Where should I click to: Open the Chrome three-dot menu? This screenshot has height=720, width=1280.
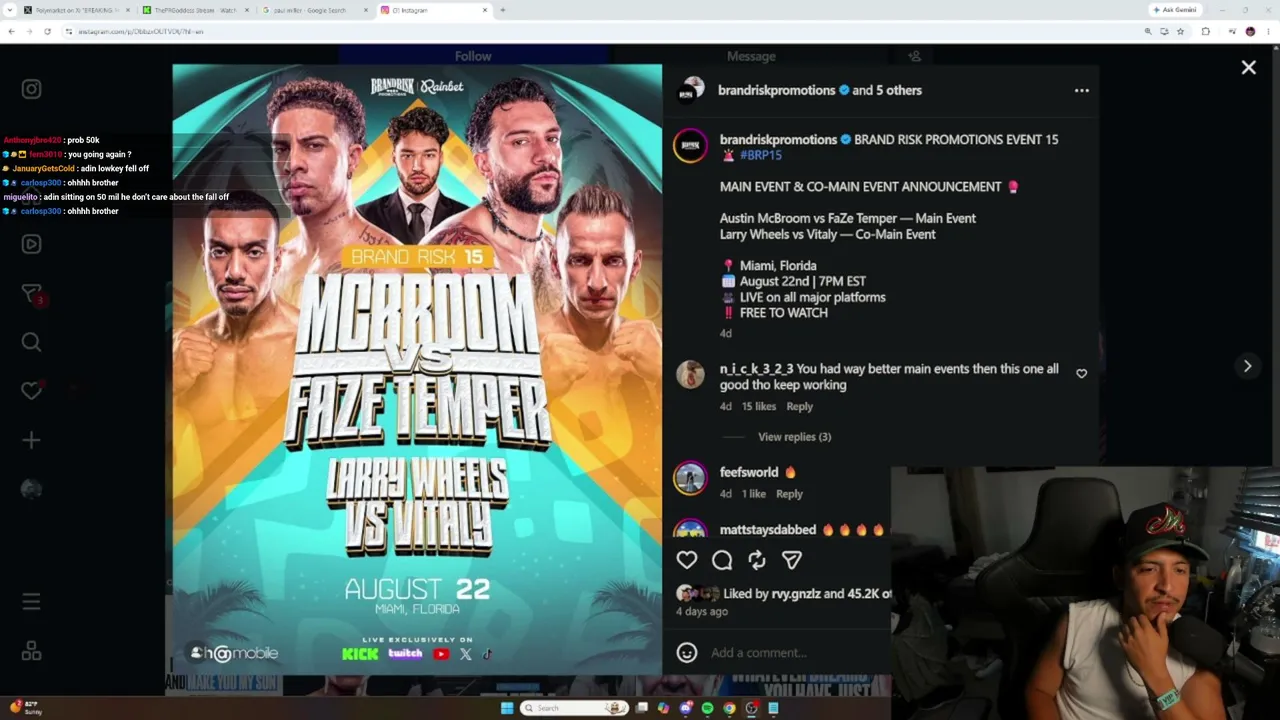point(1269,31)
